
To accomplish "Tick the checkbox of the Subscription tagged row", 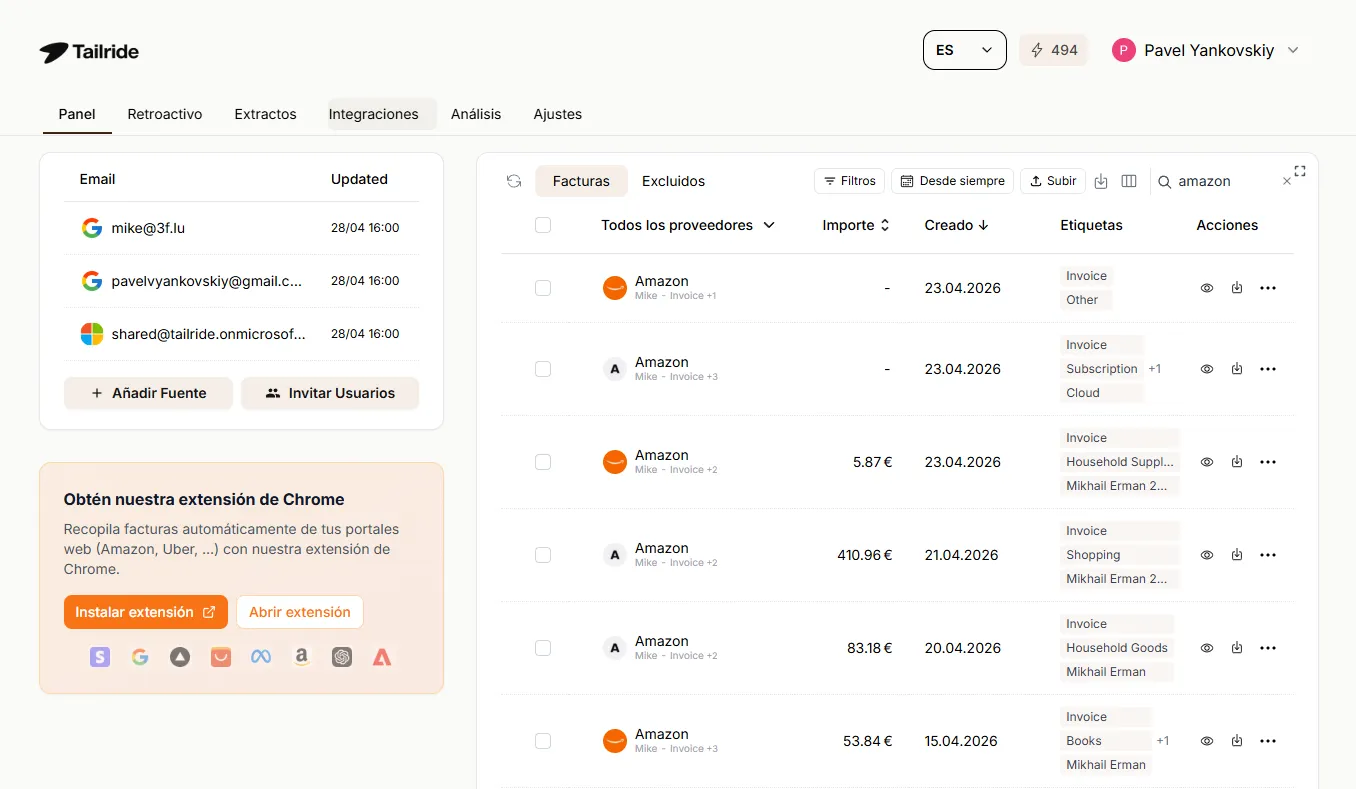I will 543,369.
